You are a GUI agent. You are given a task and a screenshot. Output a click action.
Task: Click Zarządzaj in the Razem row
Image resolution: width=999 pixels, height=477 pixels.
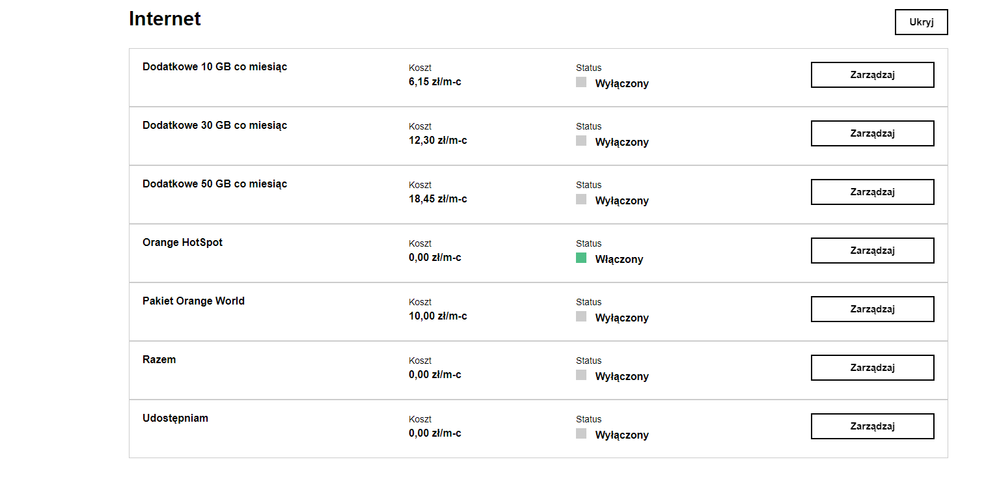(872, 367)
